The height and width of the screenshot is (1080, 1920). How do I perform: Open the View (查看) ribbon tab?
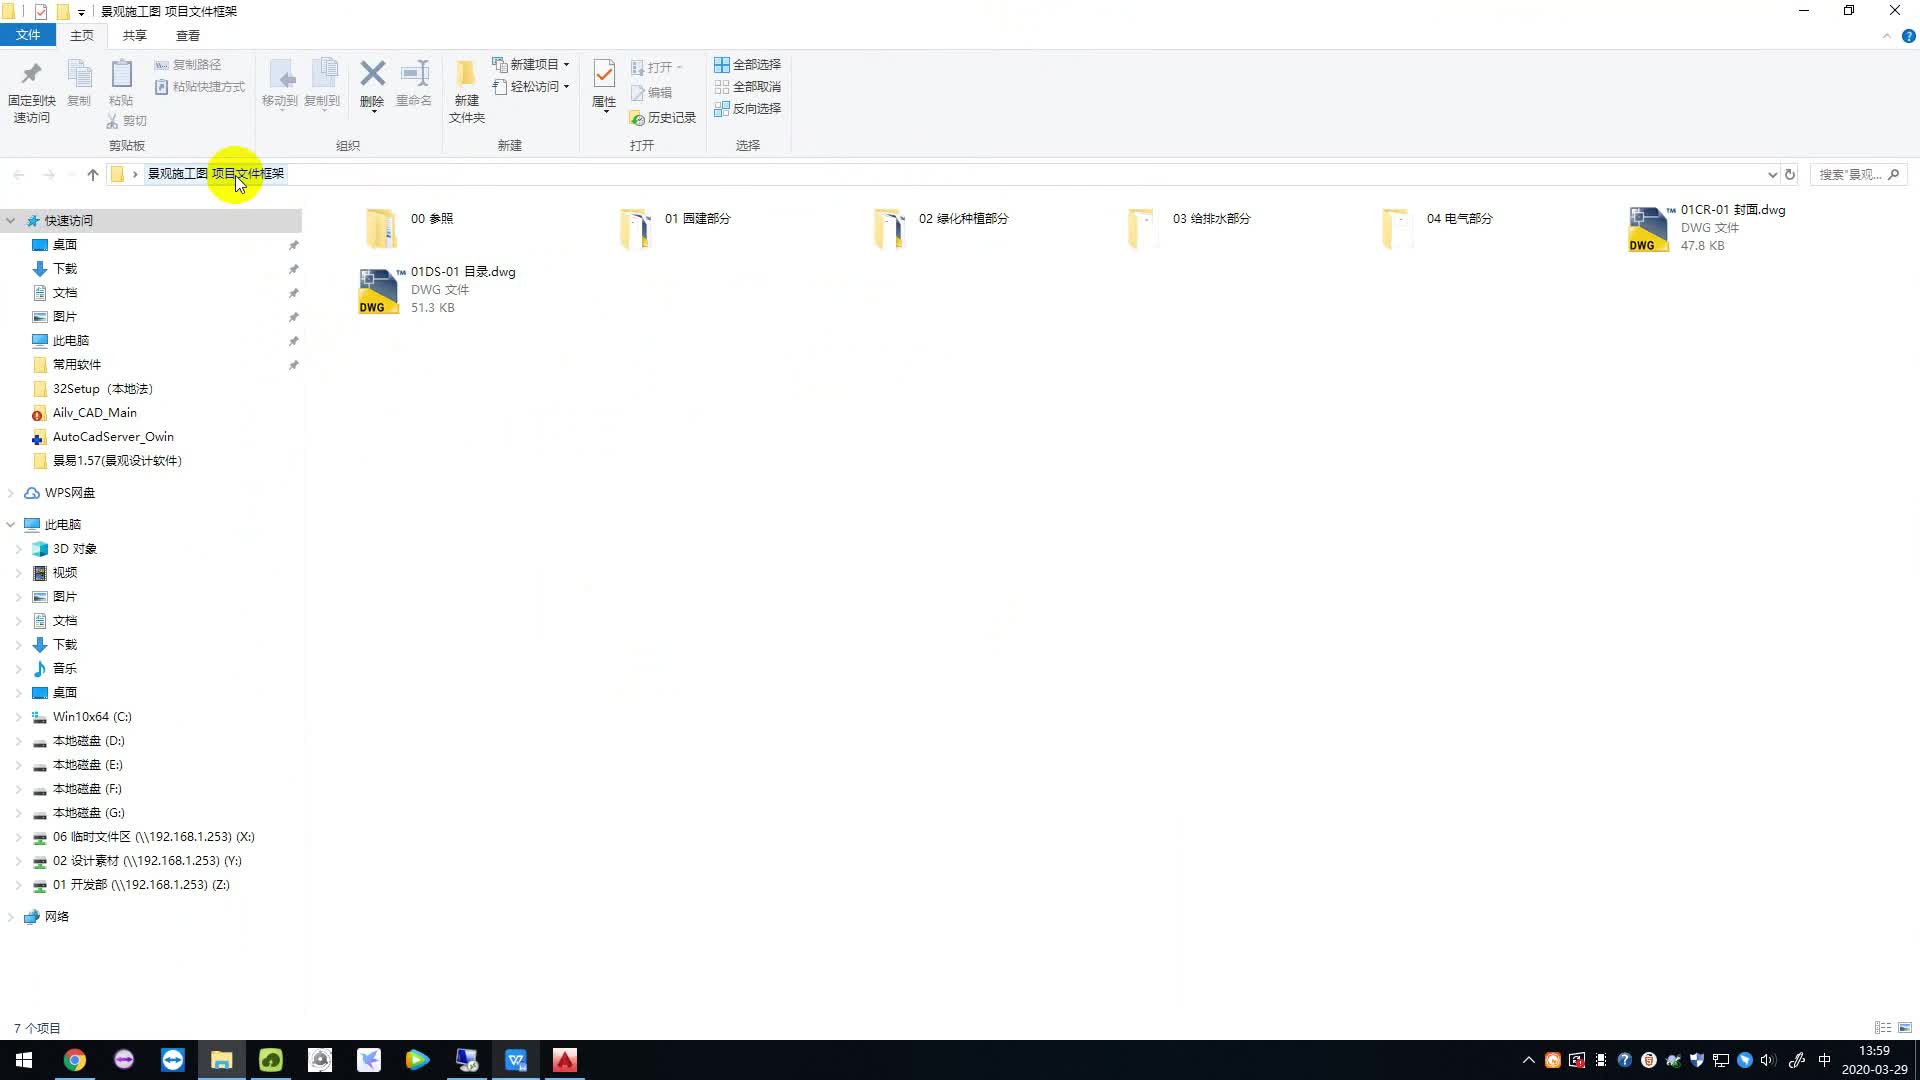tap(187, 35)
